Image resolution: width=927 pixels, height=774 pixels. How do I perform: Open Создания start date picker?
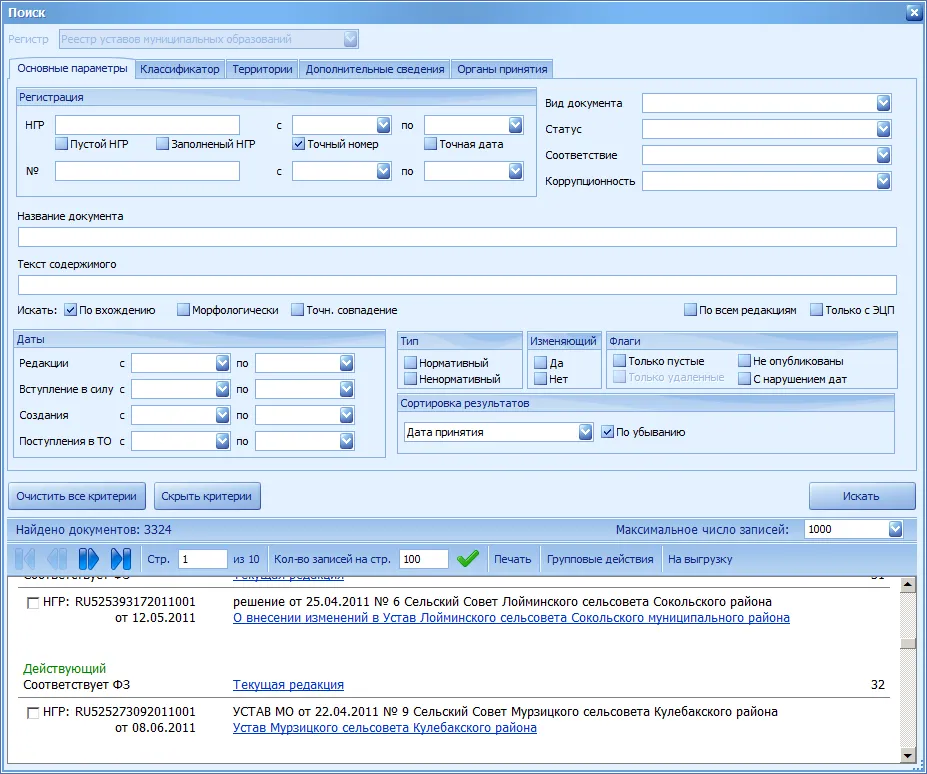click(x=222, y=415)
